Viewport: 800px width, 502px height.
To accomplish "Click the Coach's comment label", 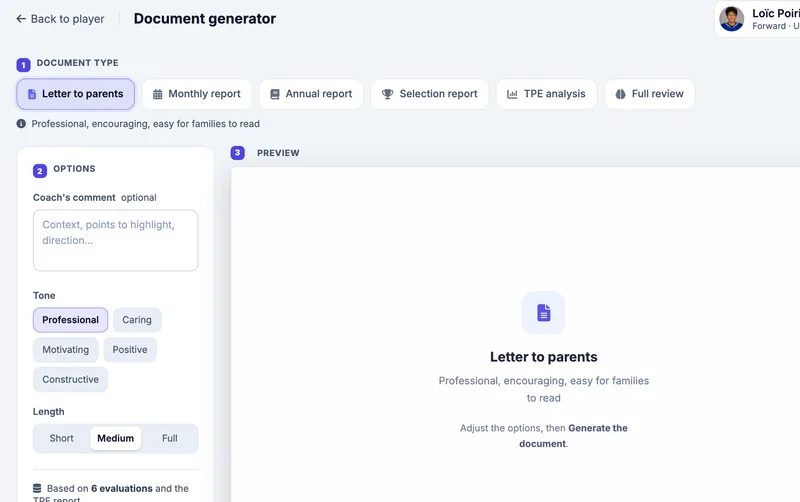I will point(74,197).
